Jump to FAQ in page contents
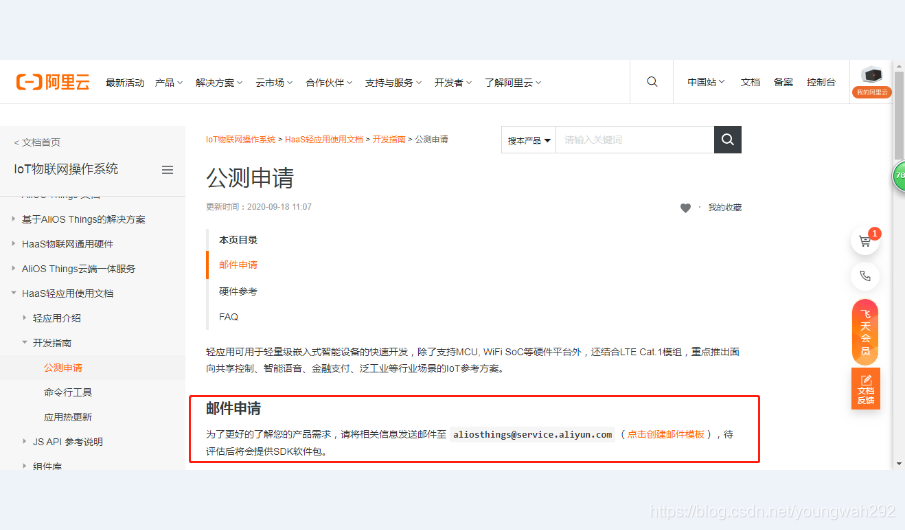905x530 pixels. [229, 316]
